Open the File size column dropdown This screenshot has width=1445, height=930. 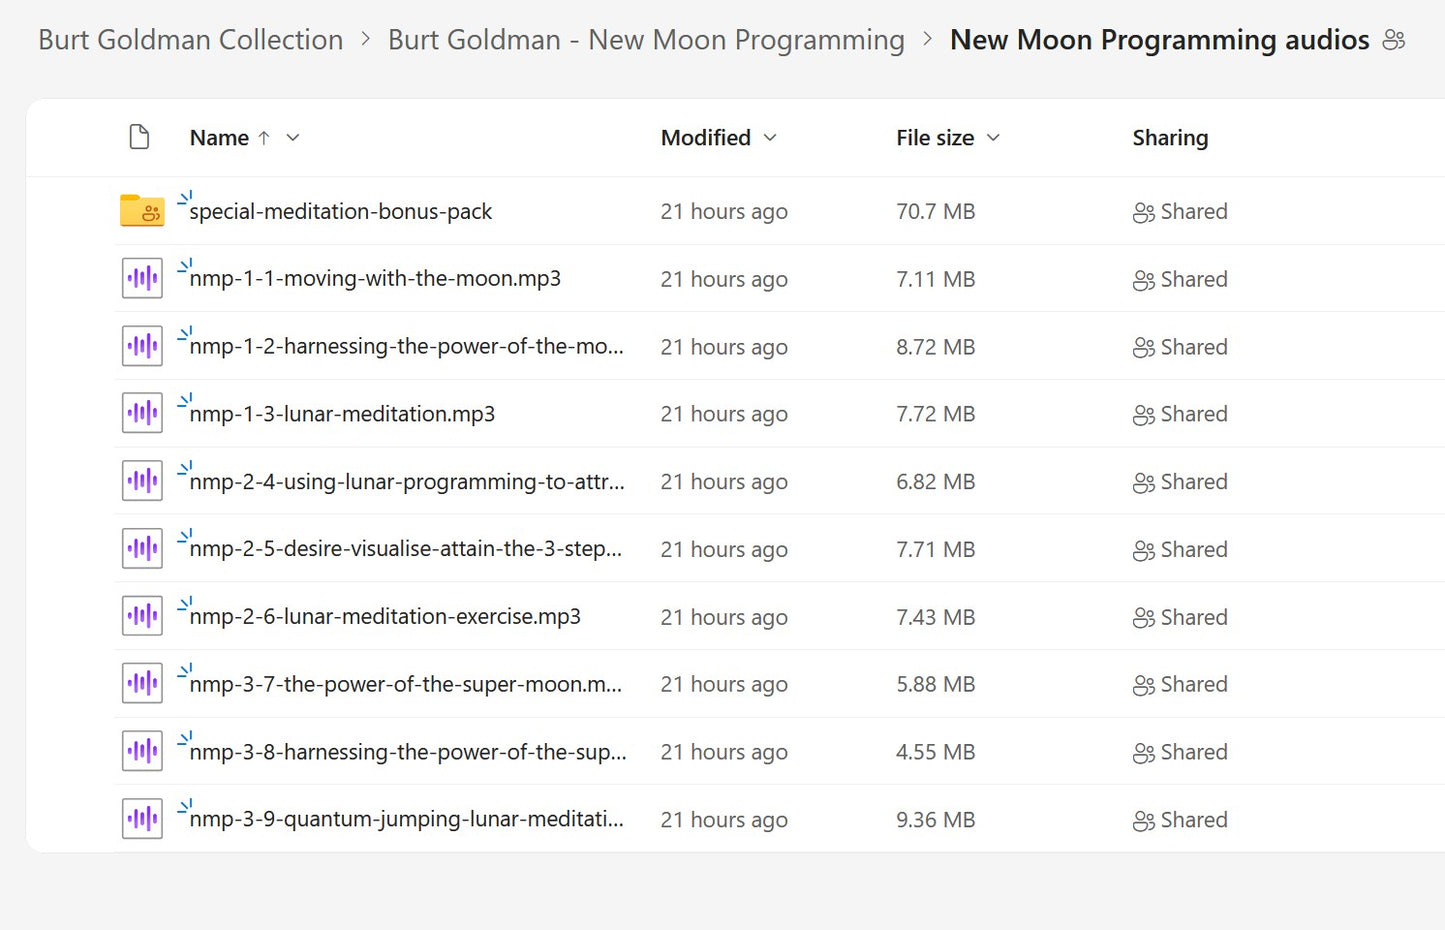[x=993, y=138]
